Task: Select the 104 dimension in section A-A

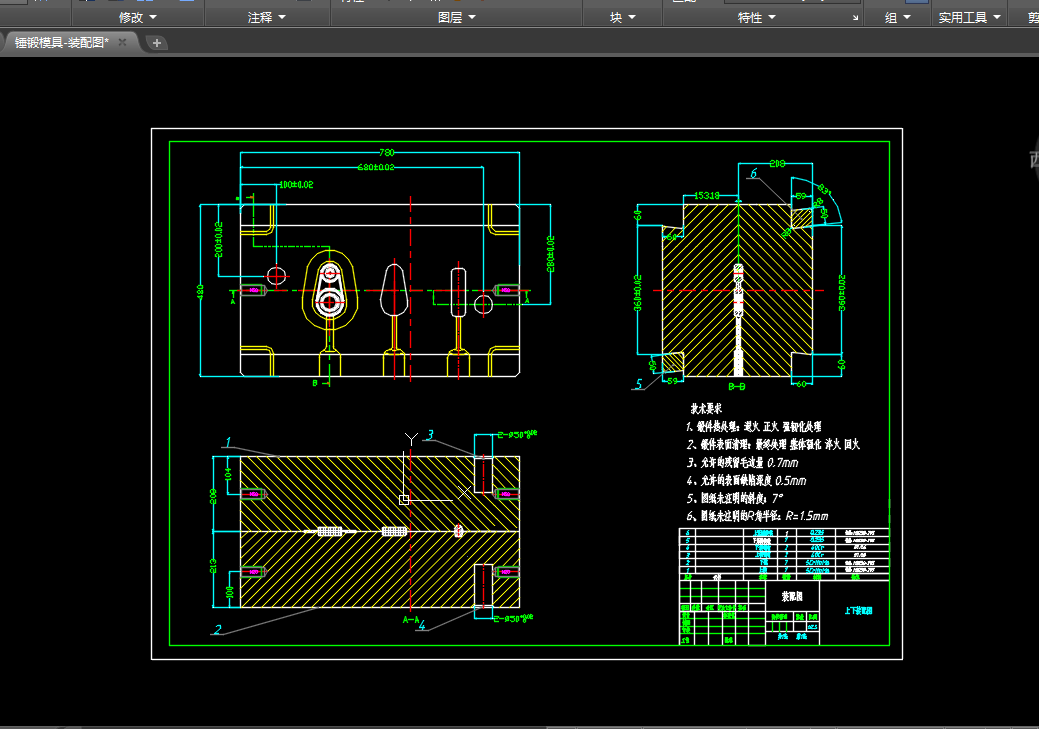Action: pos(228,475)
